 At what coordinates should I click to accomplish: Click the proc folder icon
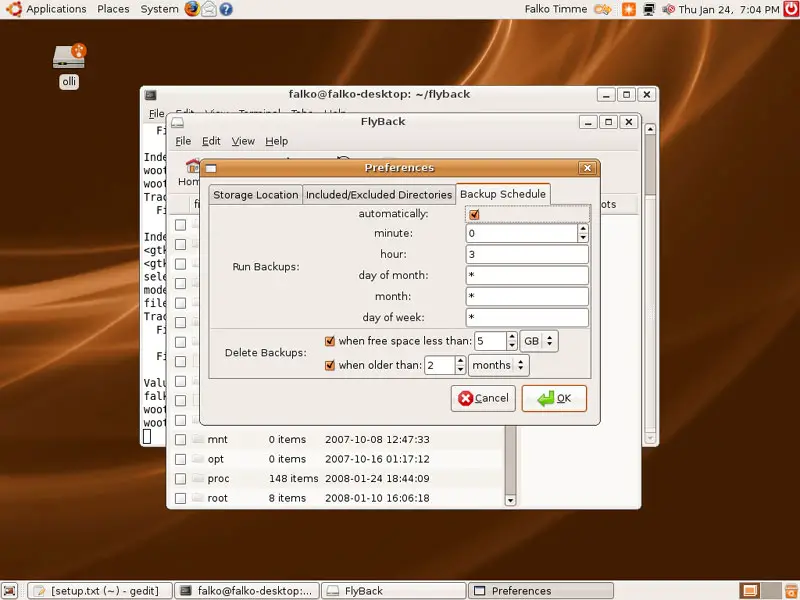[x=197, y=479]
